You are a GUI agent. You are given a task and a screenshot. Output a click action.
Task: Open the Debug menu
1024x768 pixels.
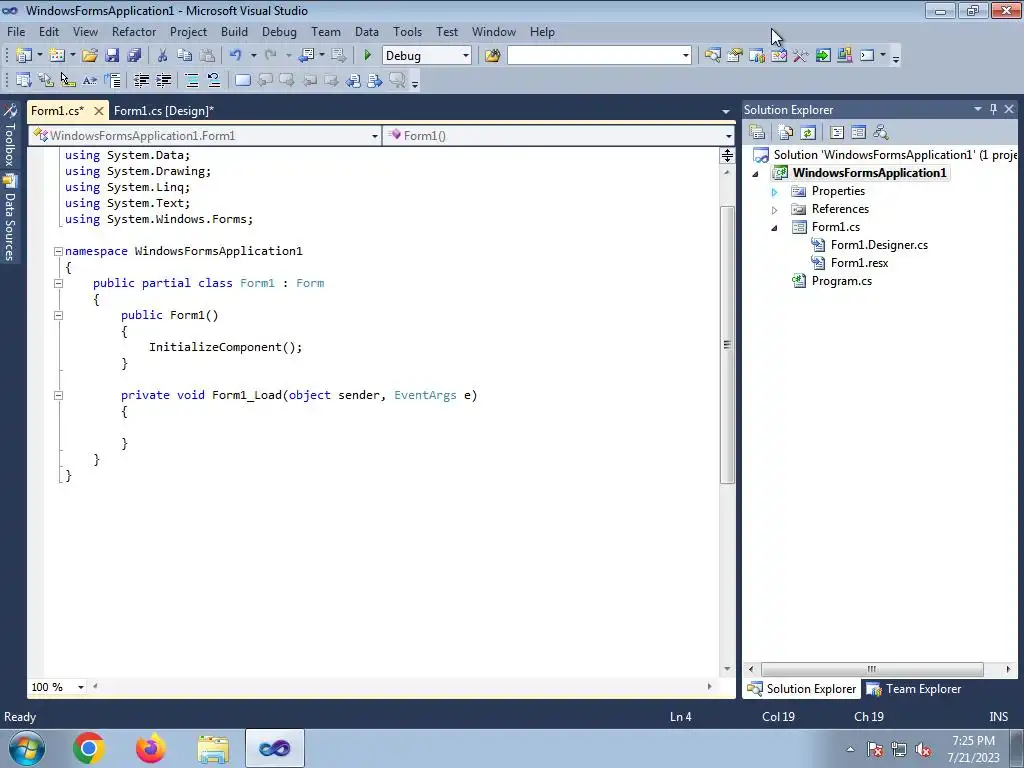[279, 31]
